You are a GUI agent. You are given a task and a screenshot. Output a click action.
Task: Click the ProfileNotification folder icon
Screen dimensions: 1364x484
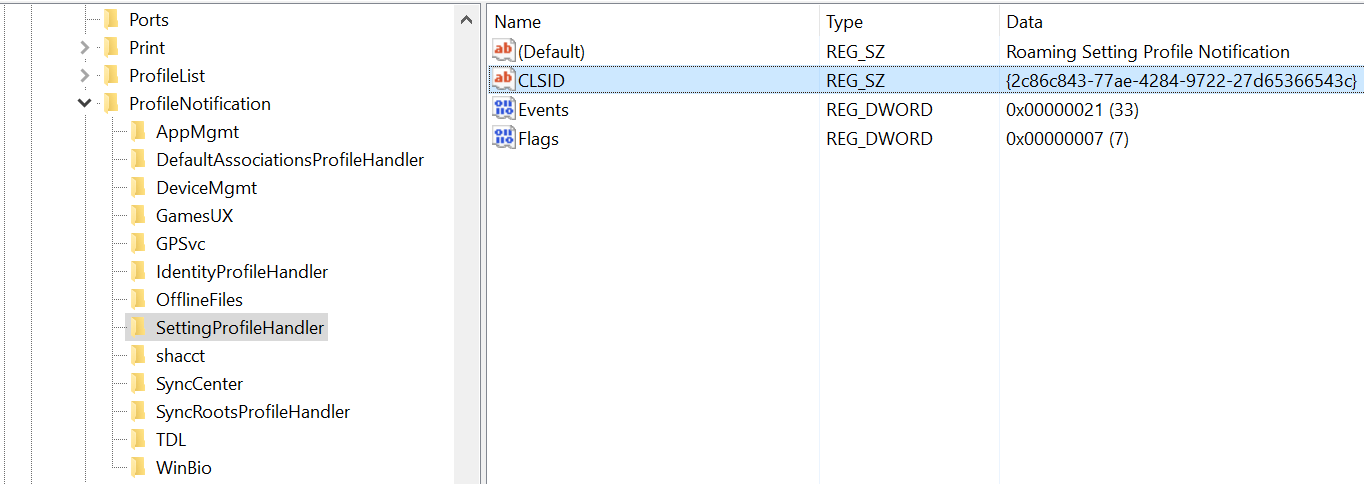[111, 104]
